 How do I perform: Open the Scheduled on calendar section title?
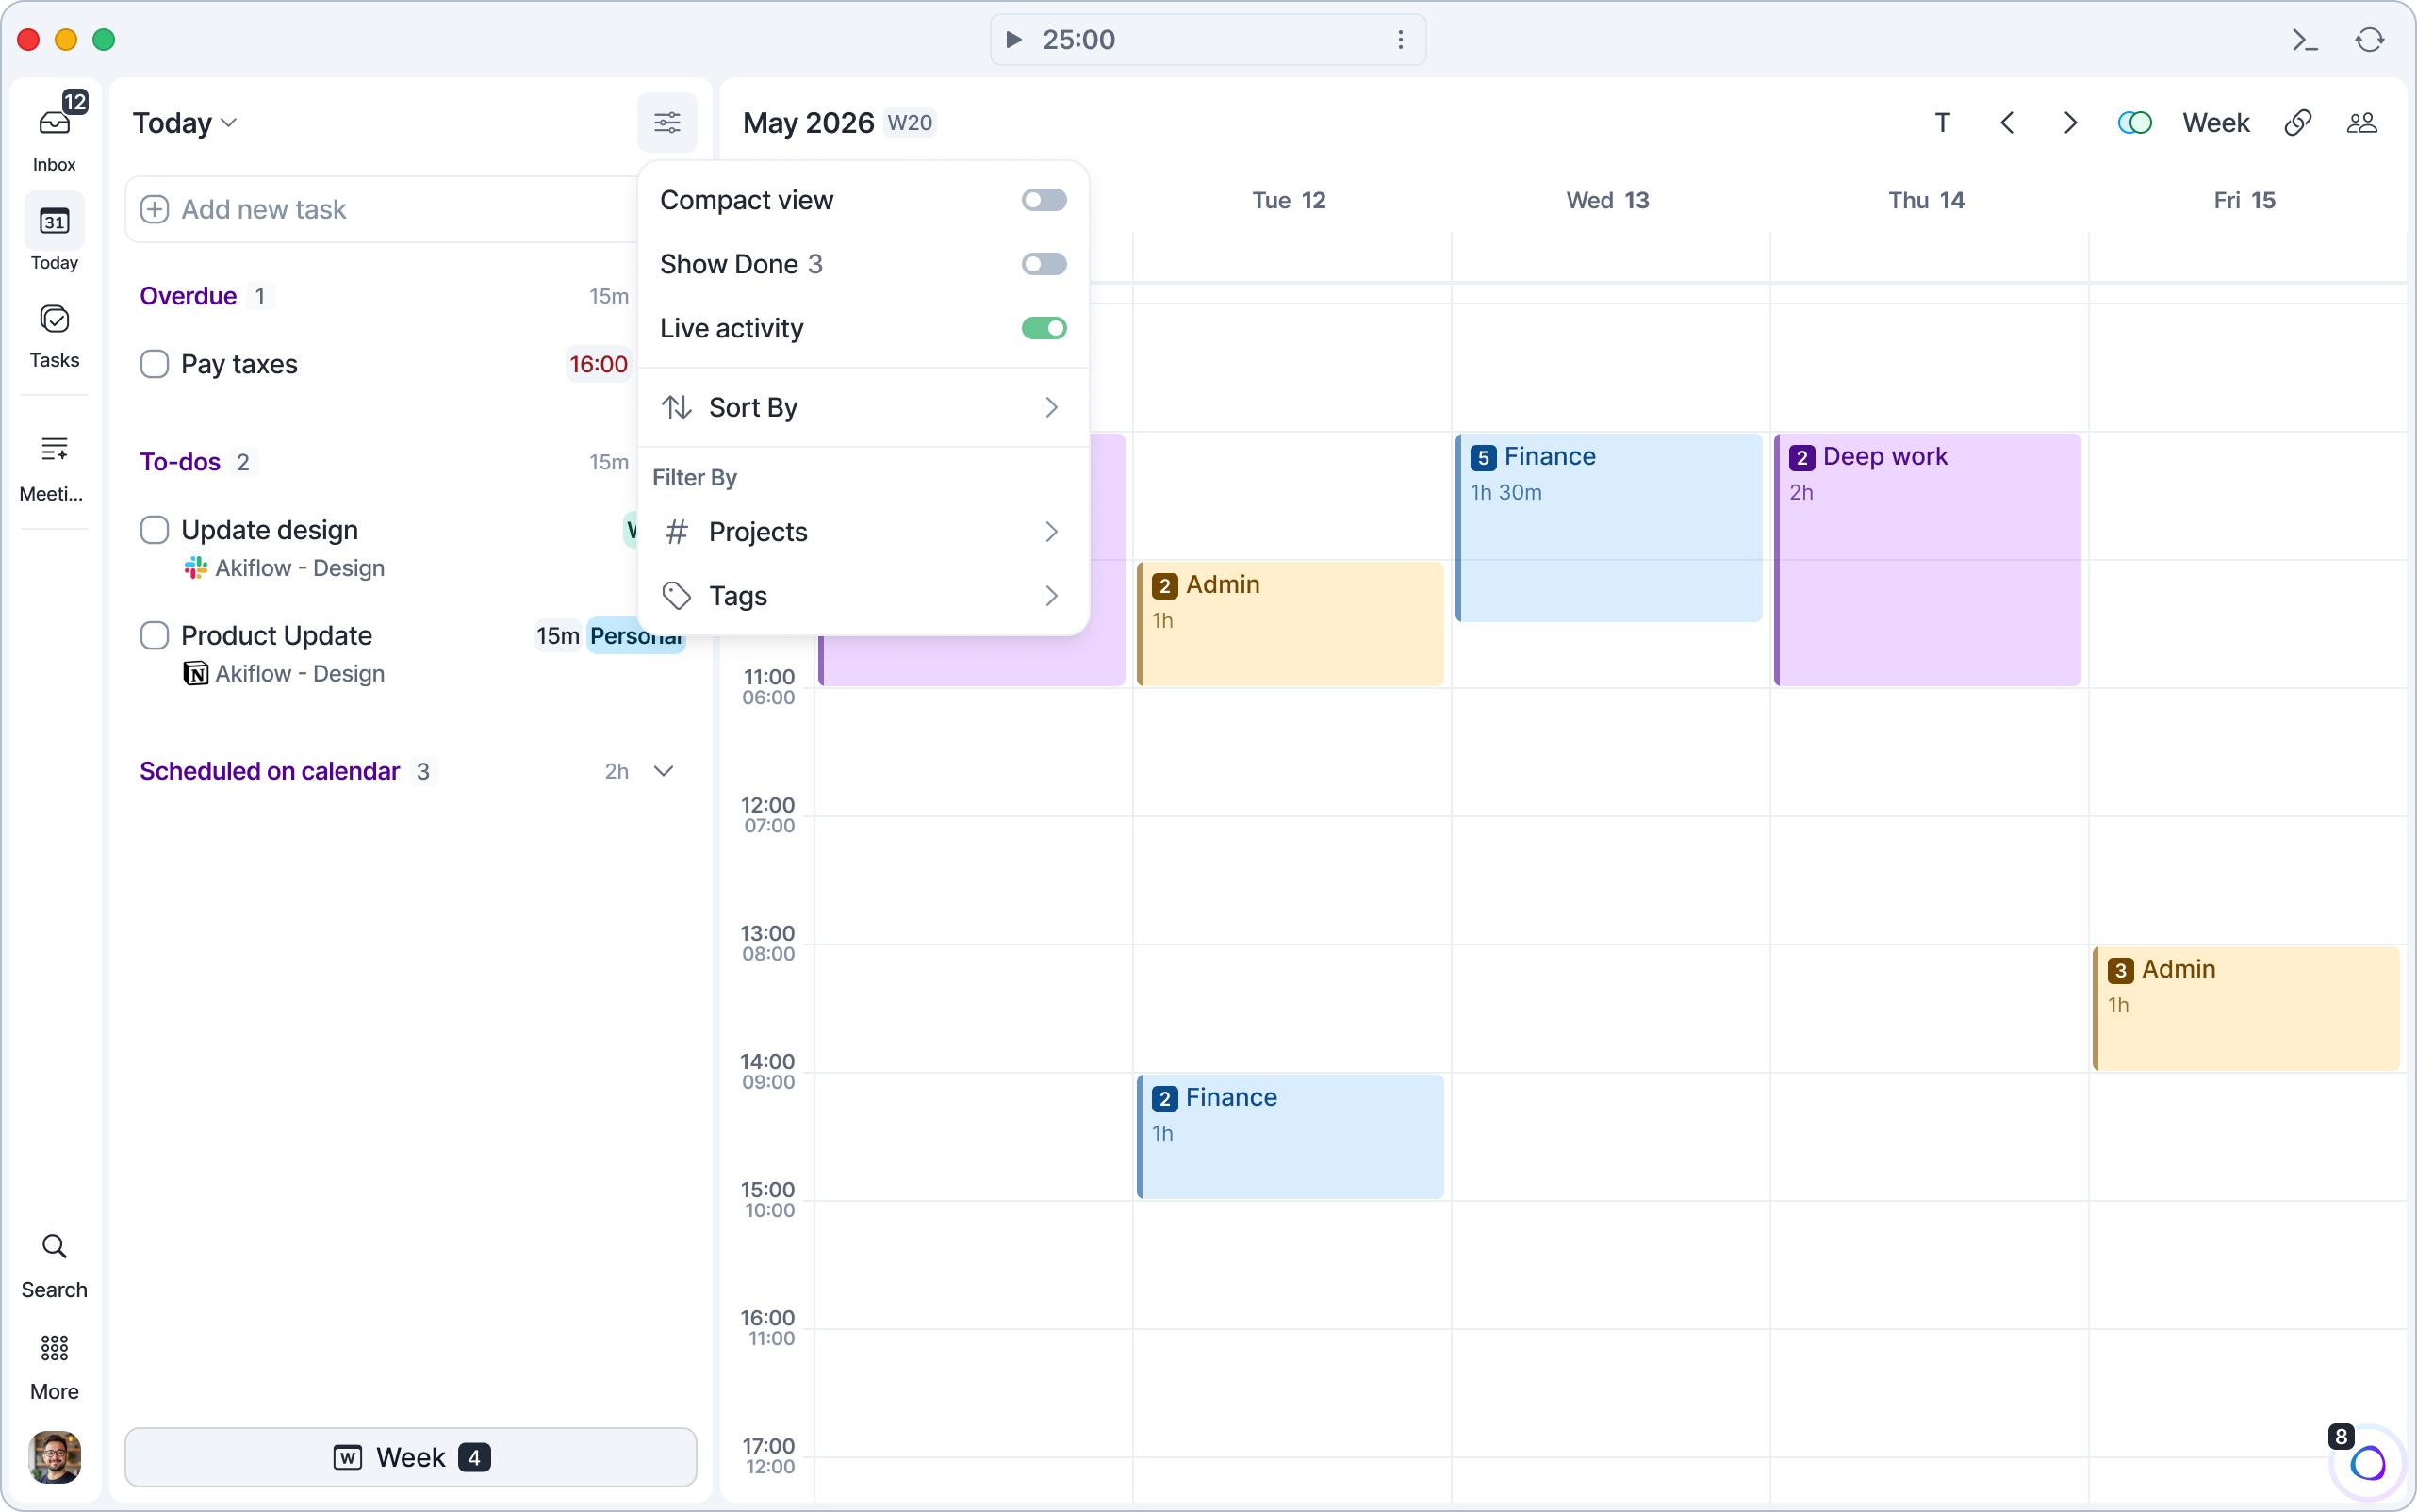click(x=269, y=770)
